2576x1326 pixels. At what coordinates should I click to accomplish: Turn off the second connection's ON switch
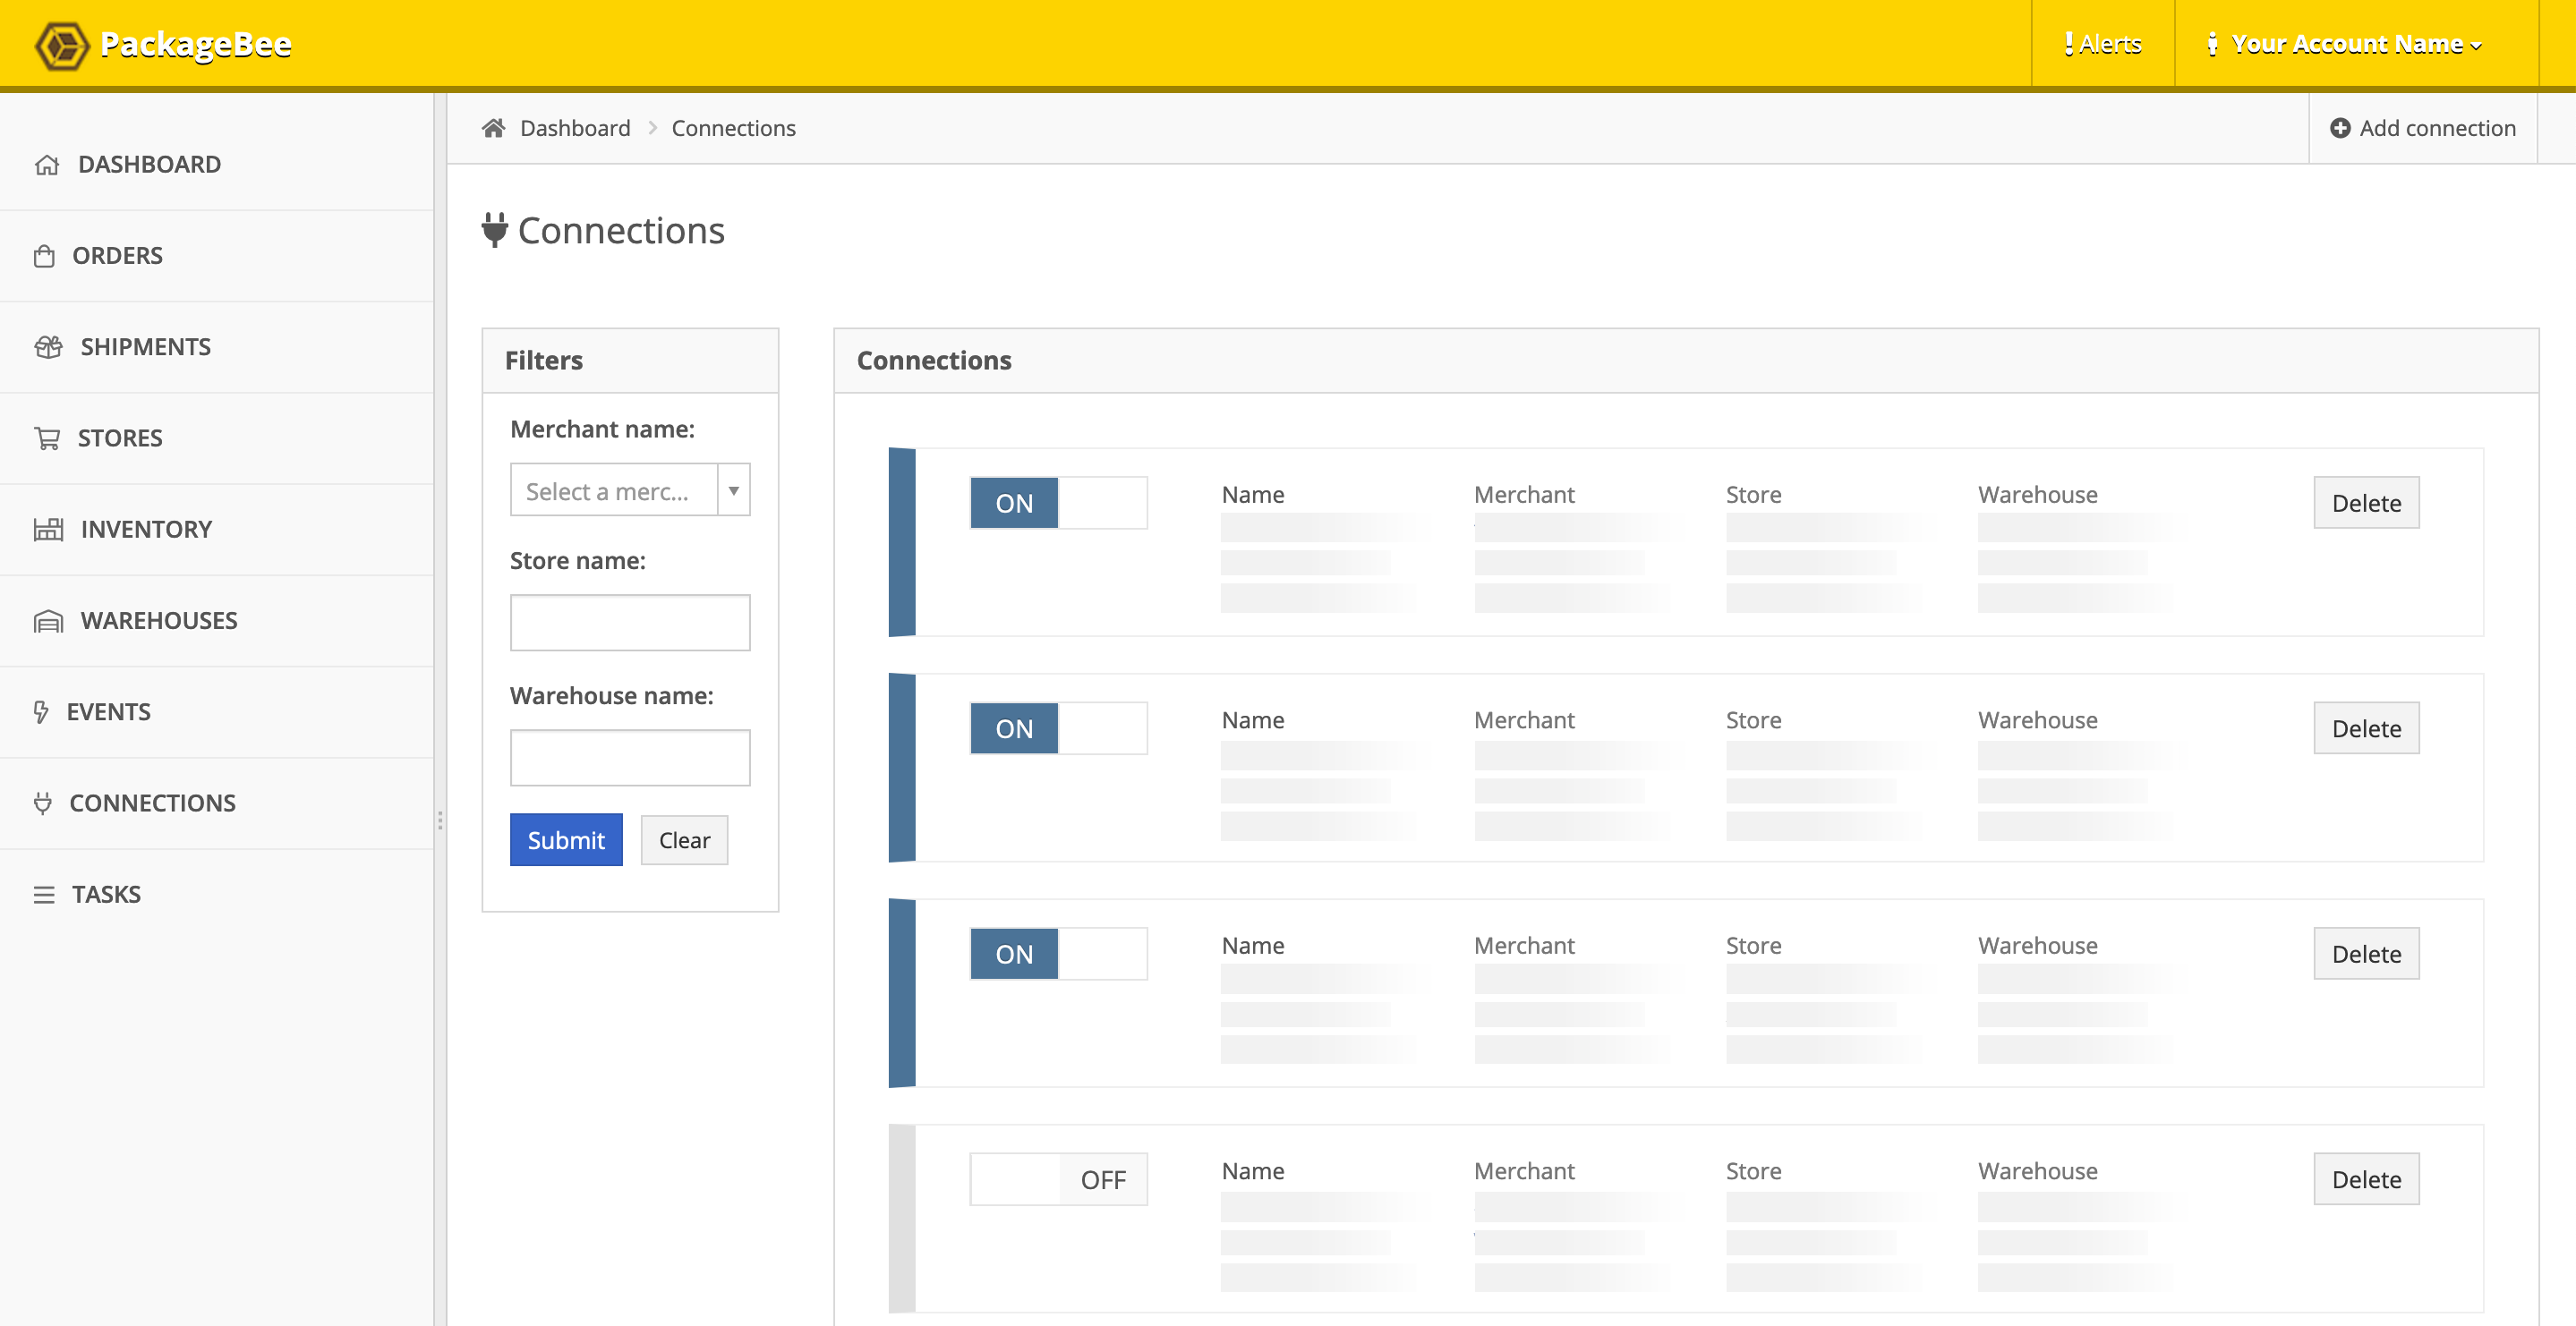(1058, 728)
